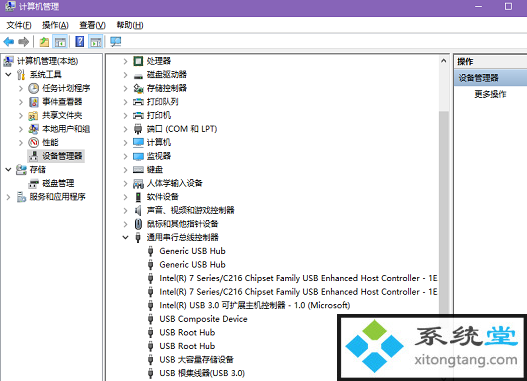
Task: Select 磁盘管理 under 存储
Action: point(58,183)
